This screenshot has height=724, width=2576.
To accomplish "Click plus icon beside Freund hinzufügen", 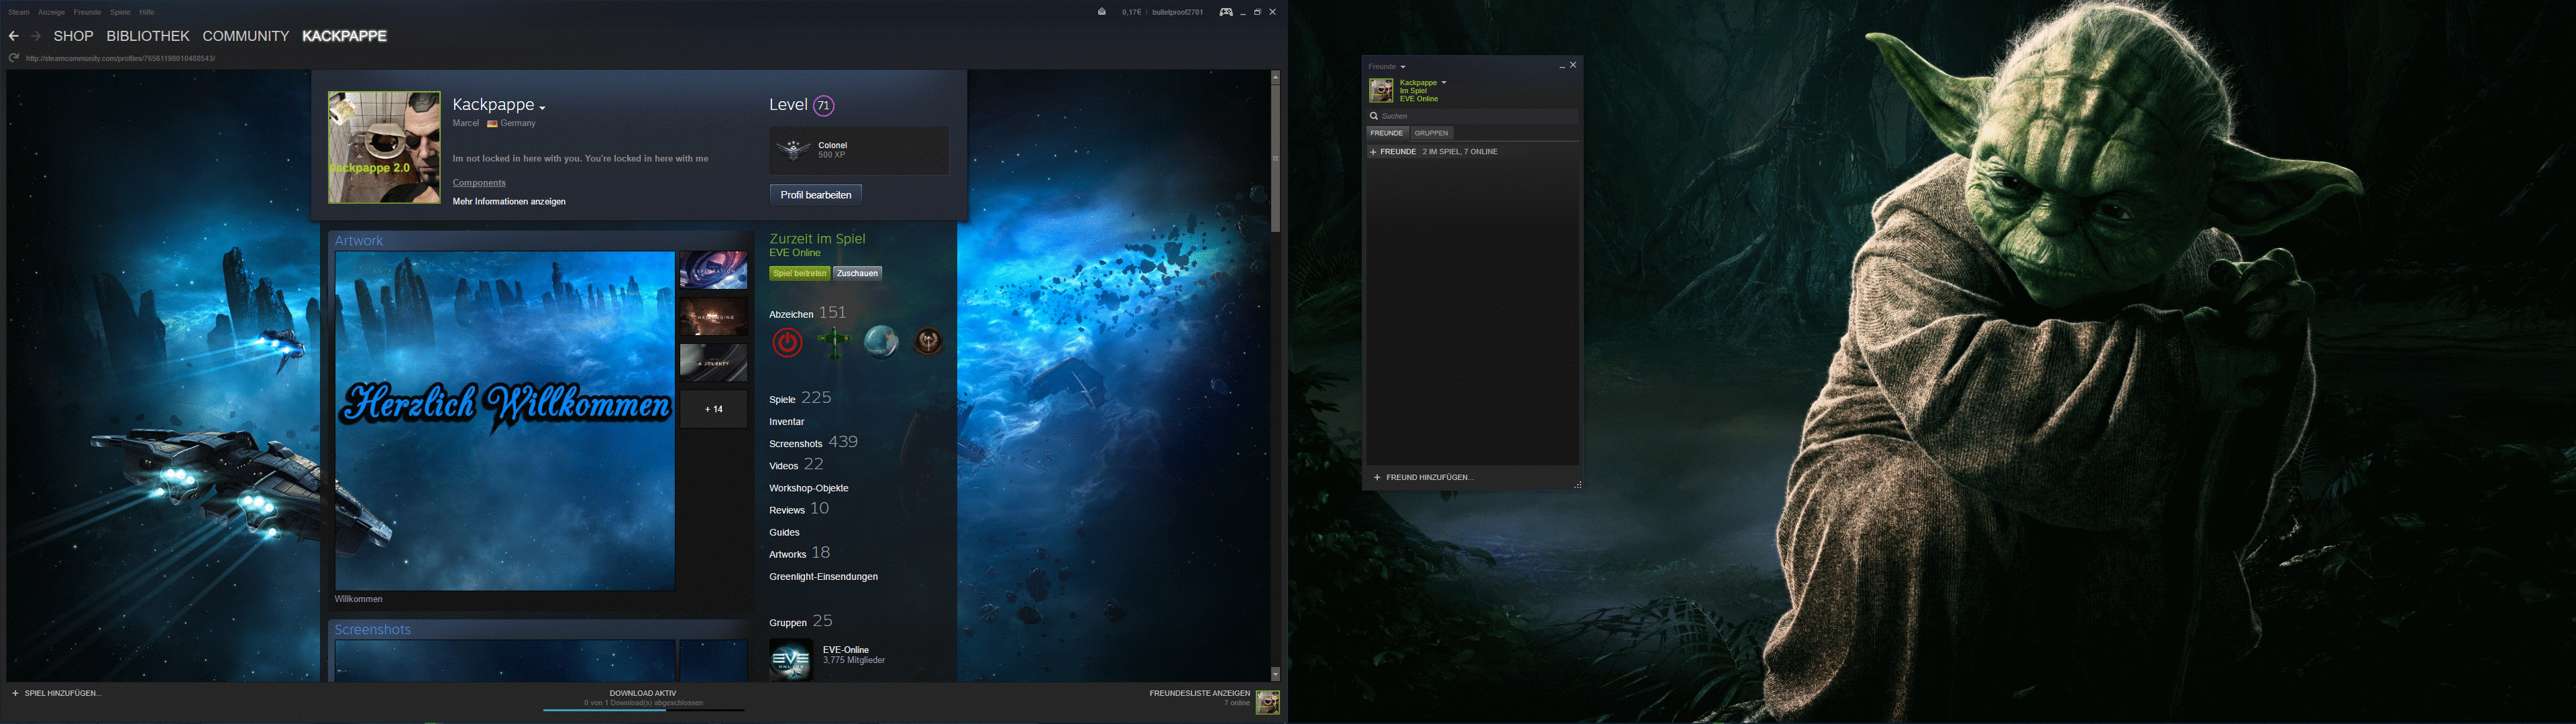I will point(1377,478).
